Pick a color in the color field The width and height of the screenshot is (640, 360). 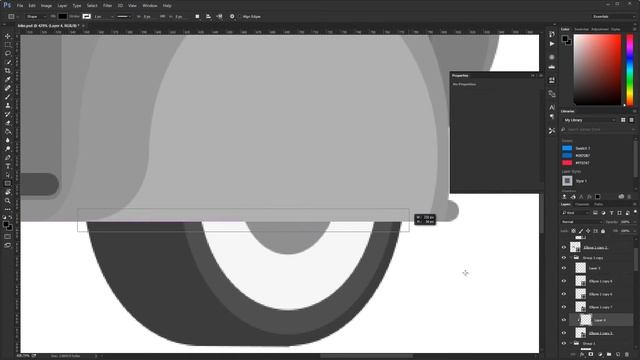pyautogui.click(x=598, y=70)
